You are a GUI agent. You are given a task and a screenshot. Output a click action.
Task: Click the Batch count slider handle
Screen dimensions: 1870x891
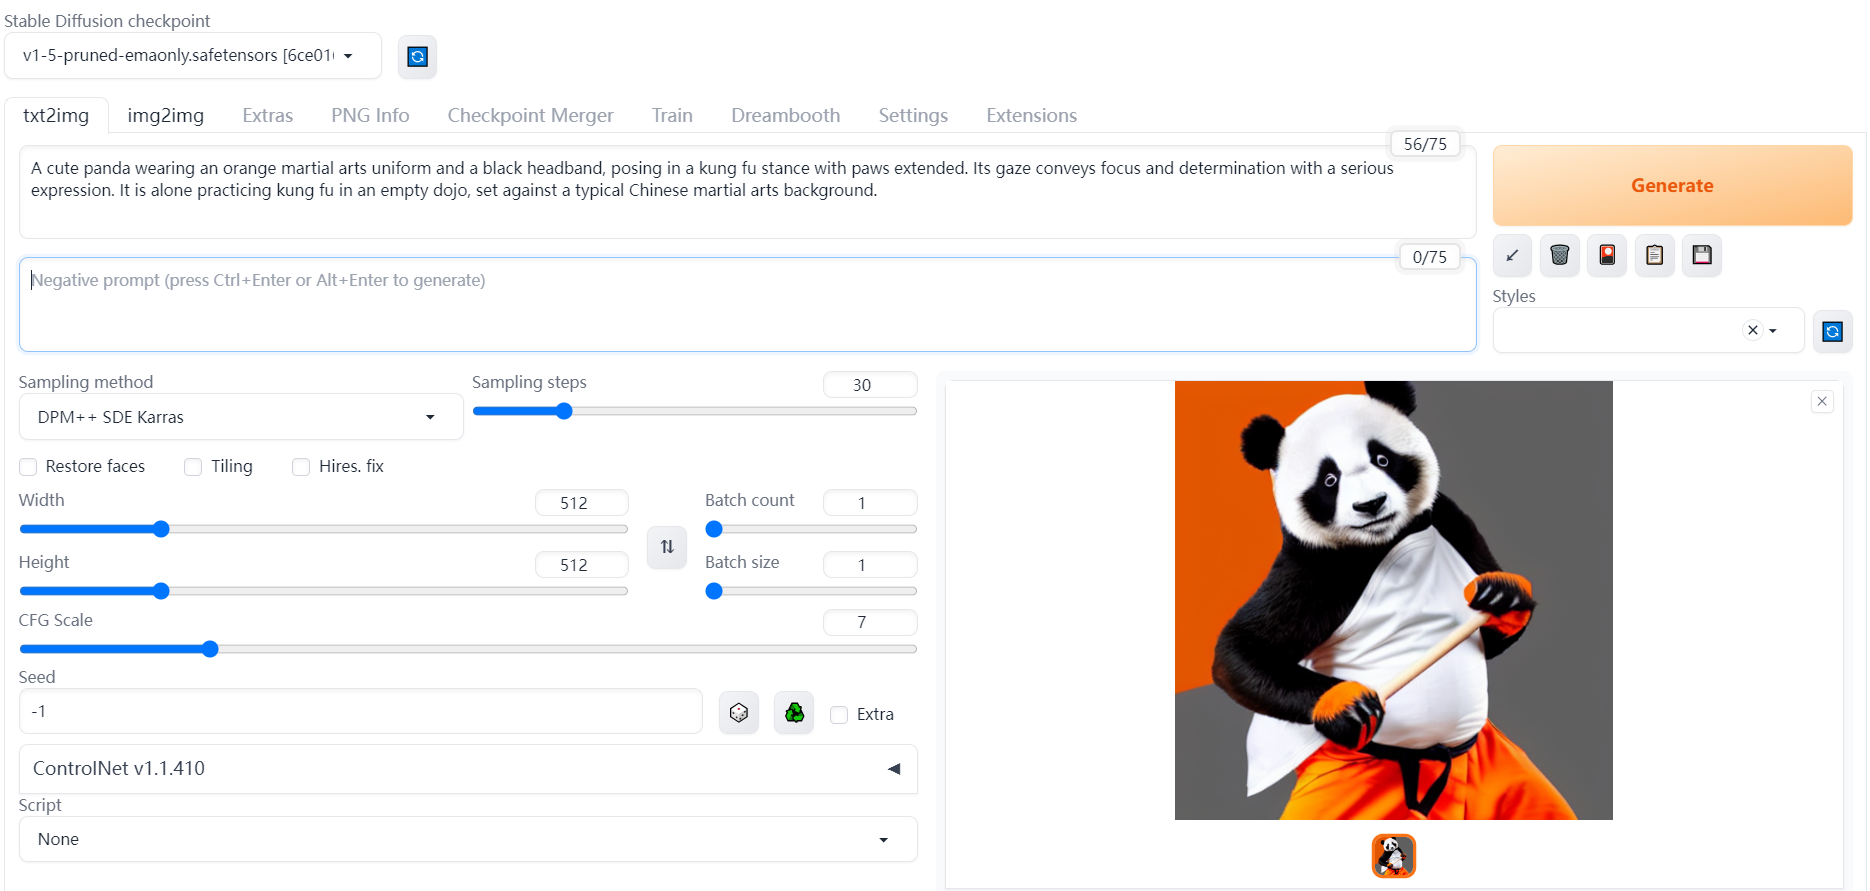[x=714, y=529]
